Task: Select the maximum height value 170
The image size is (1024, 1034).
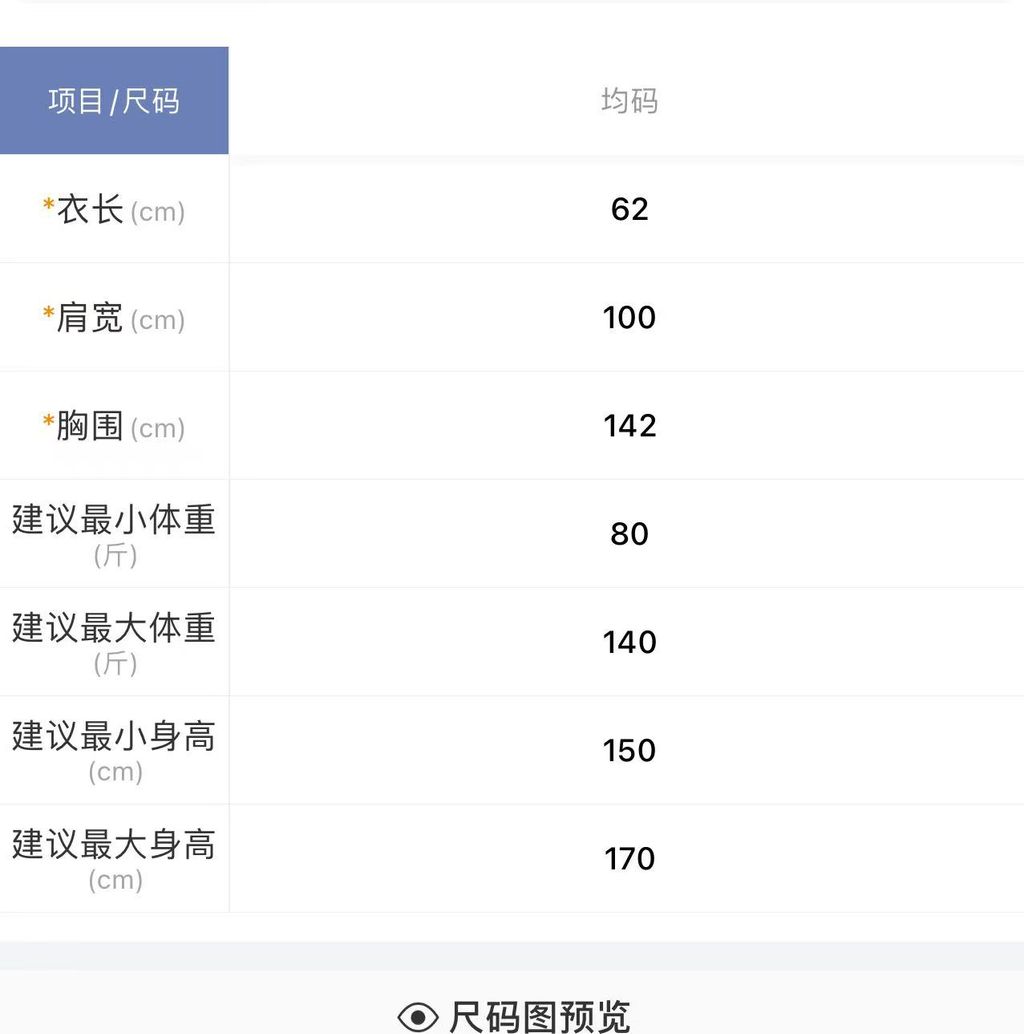Action: pyautogui.click(x=629, y=859)
